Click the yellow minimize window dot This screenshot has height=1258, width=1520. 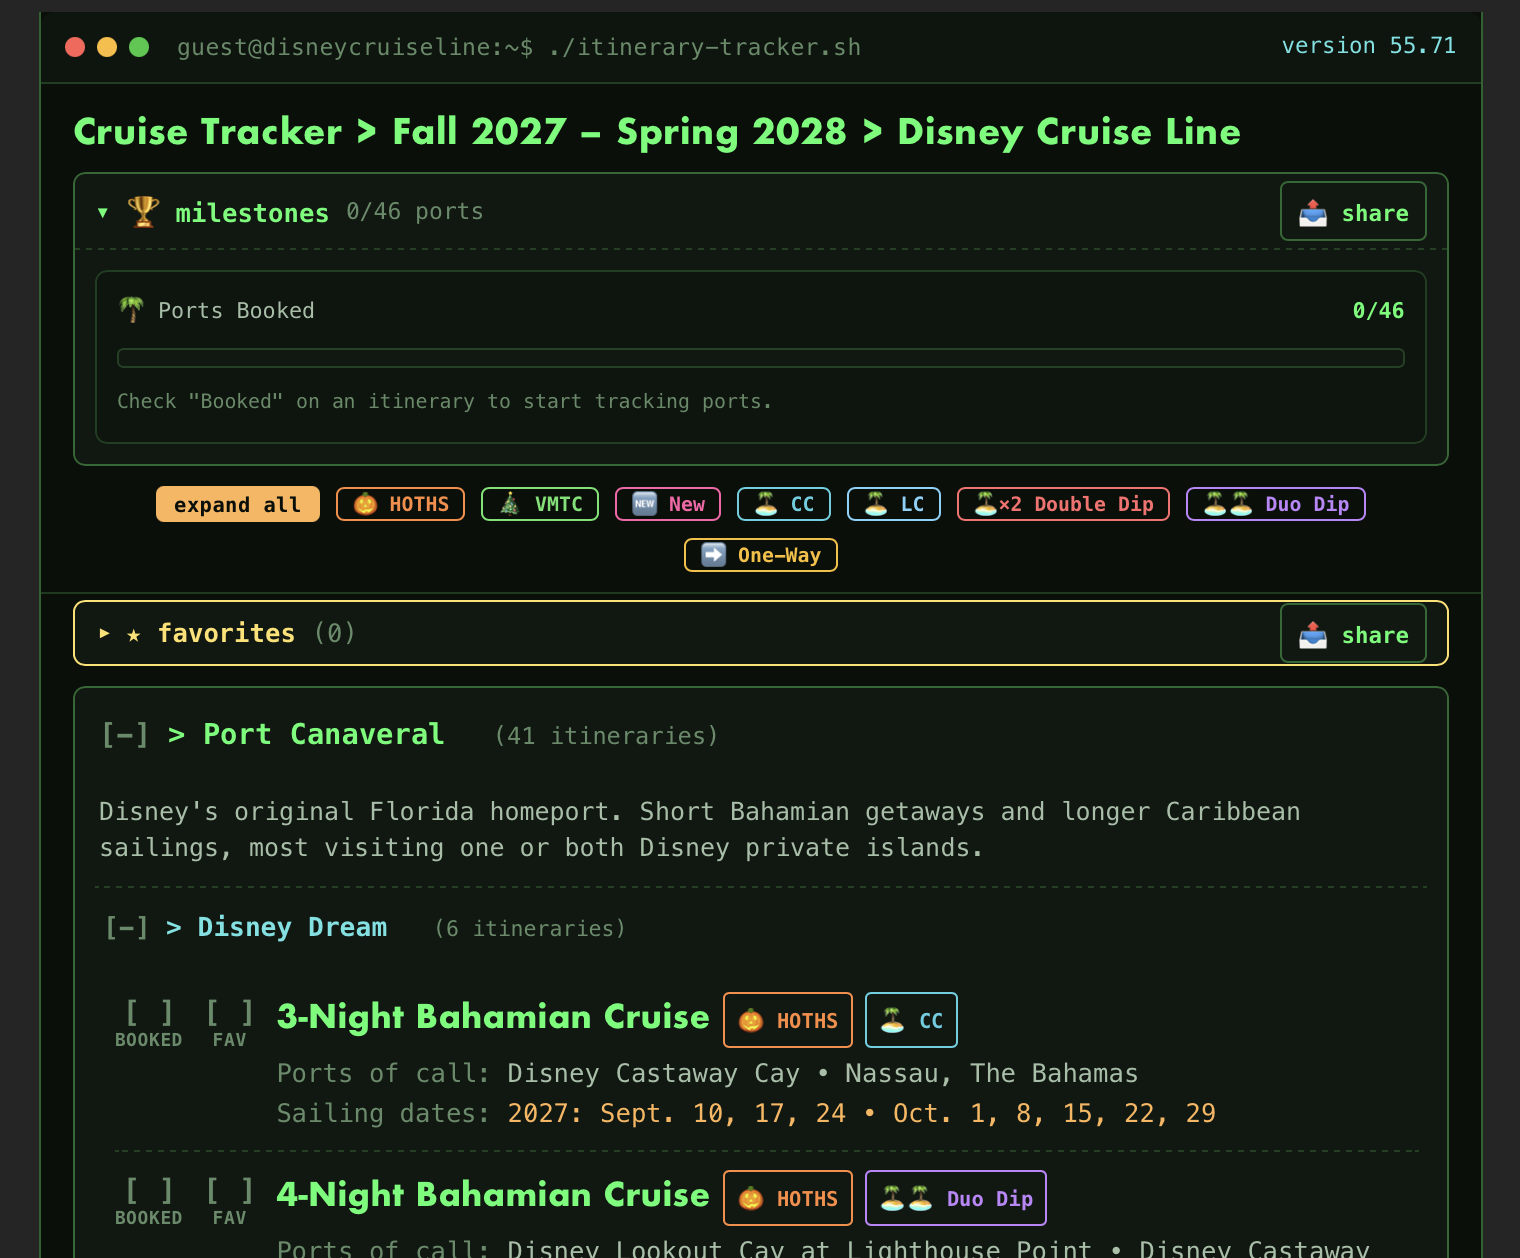point(107,47)
